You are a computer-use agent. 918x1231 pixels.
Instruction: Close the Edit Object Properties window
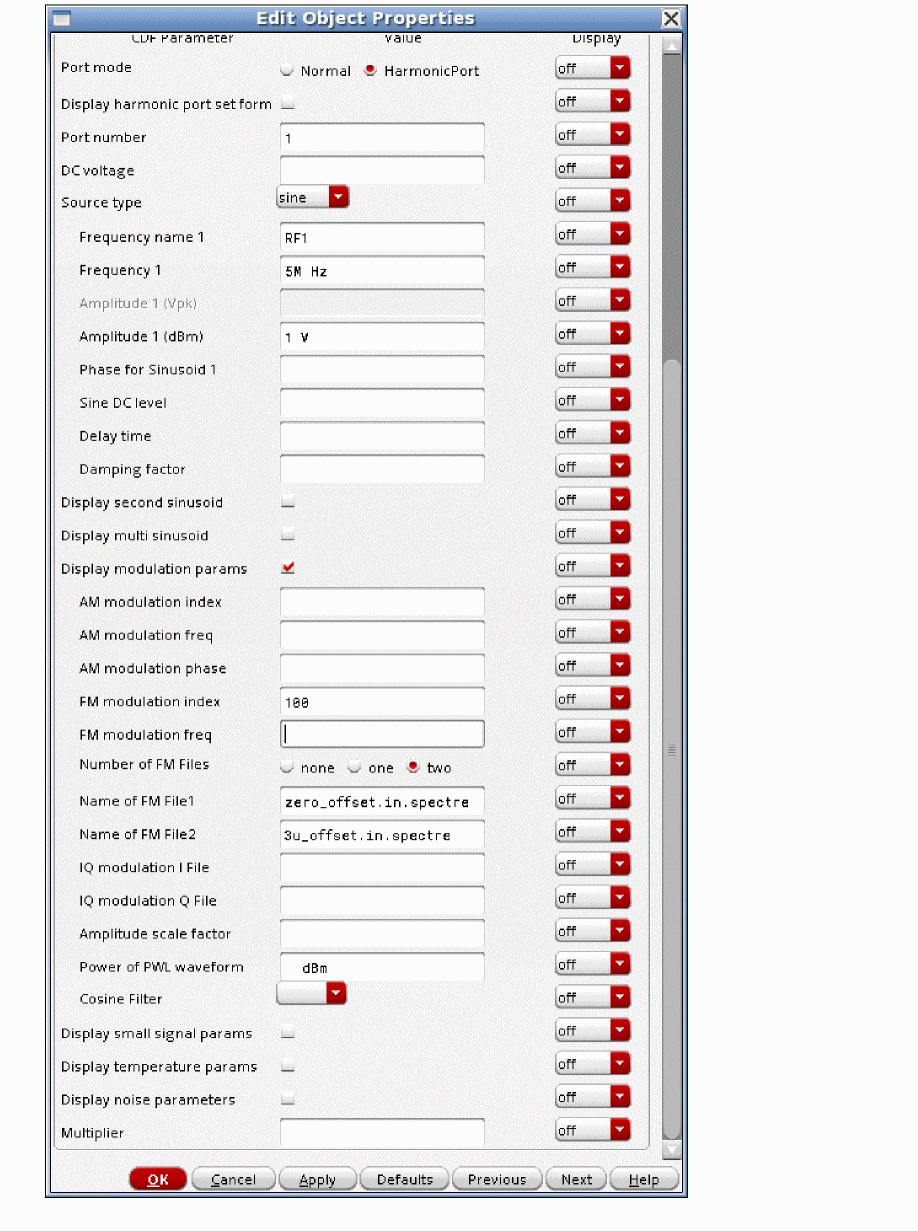(671, 19)
